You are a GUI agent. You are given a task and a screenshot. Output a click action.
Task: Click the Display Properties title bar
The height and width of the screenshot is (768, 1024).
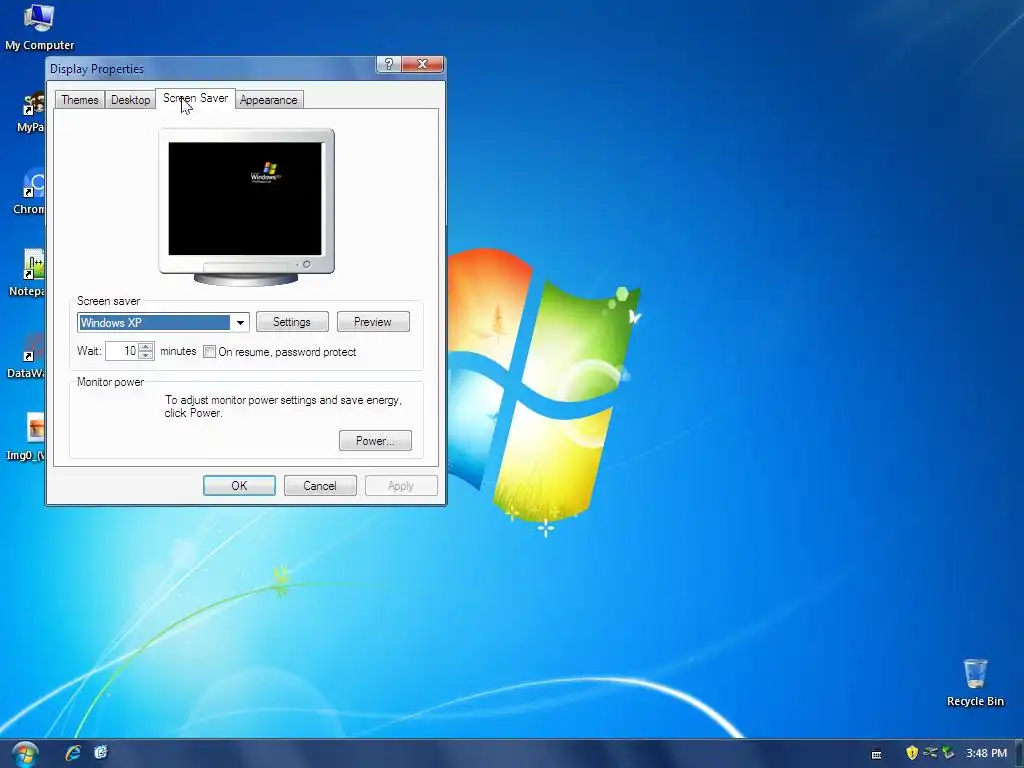pyautogui.click(x=209, y=69)
